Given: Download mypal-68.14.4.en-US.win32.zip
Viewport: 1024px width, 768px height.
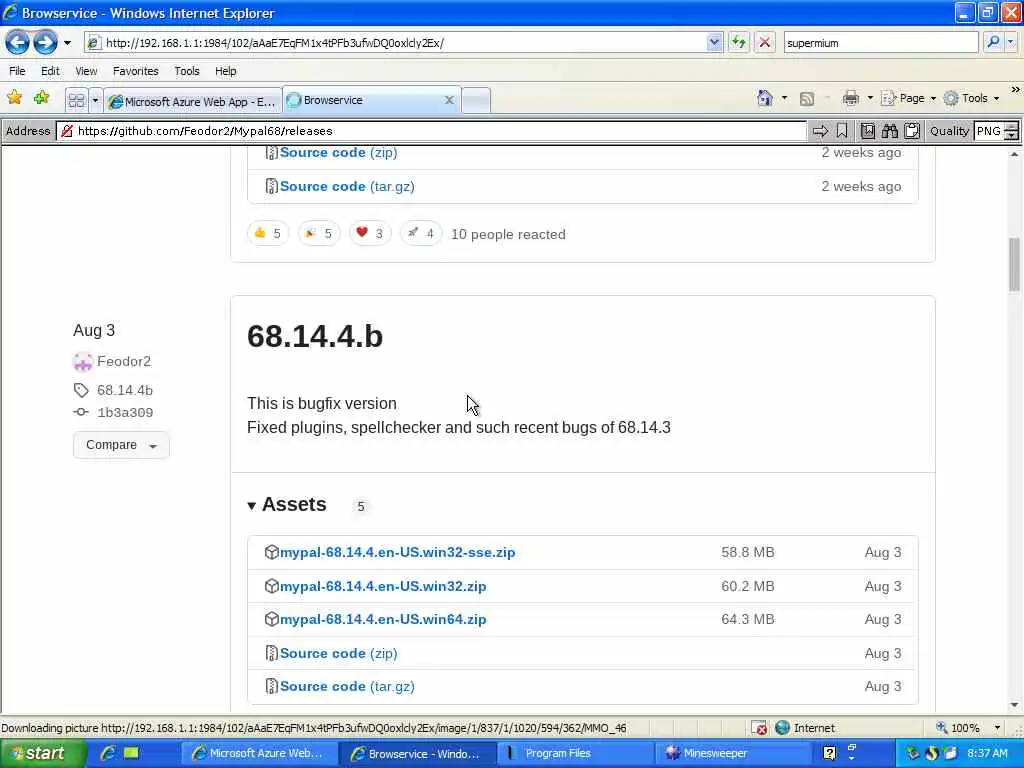Looking at the screenshot, I should pos(383,586).
